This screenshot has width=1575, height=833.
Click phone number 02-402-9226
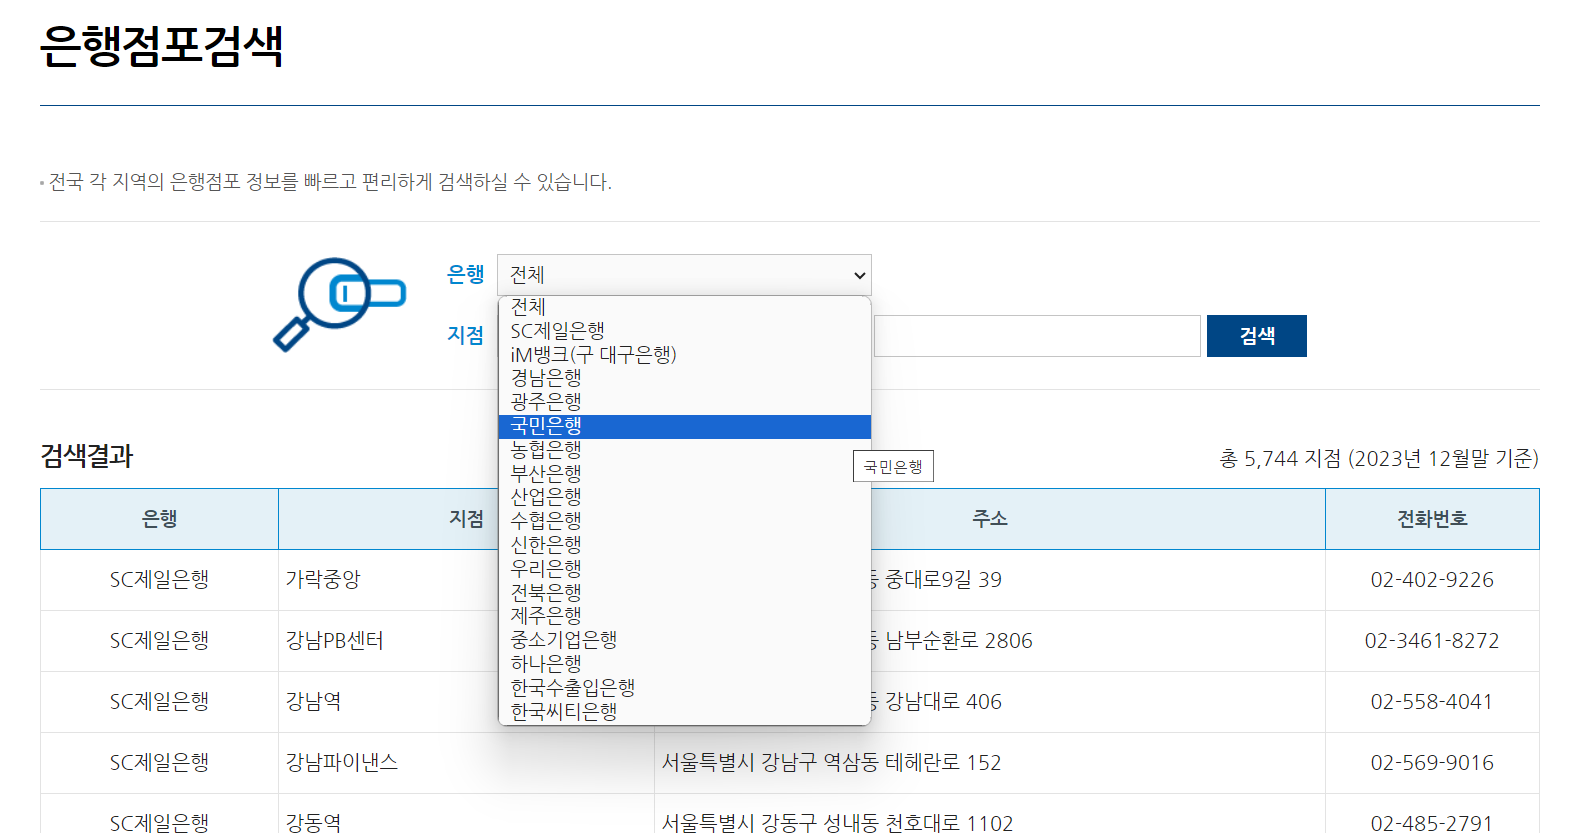point(1432,580)
